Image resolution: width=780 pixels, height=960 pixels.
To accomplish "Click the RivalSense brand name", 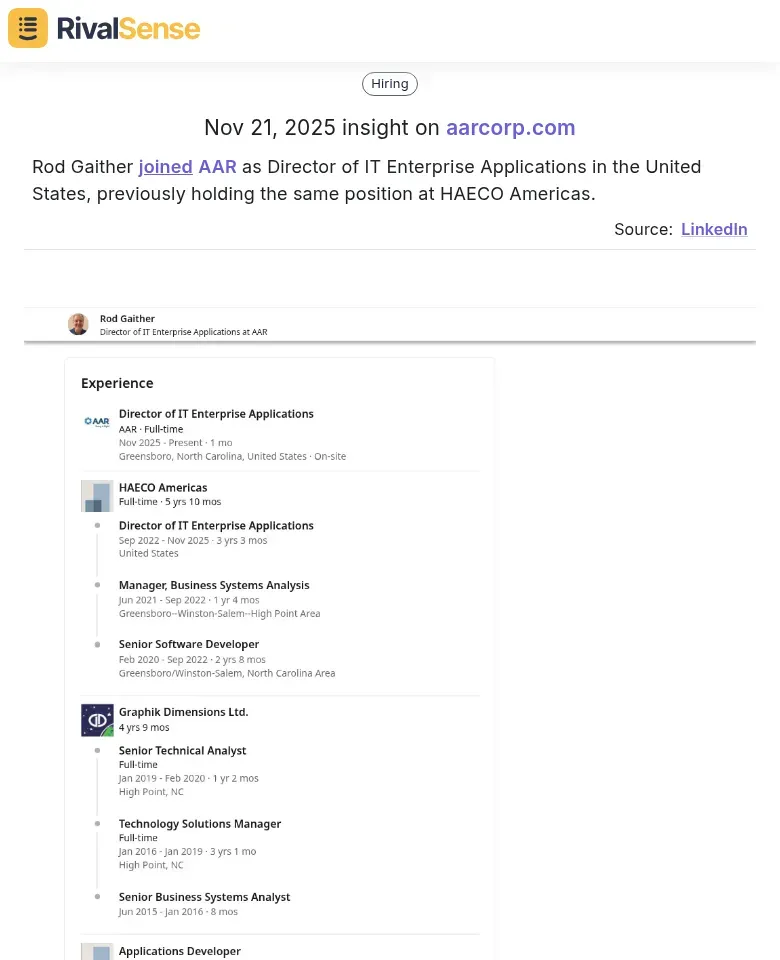I will 128,28.
